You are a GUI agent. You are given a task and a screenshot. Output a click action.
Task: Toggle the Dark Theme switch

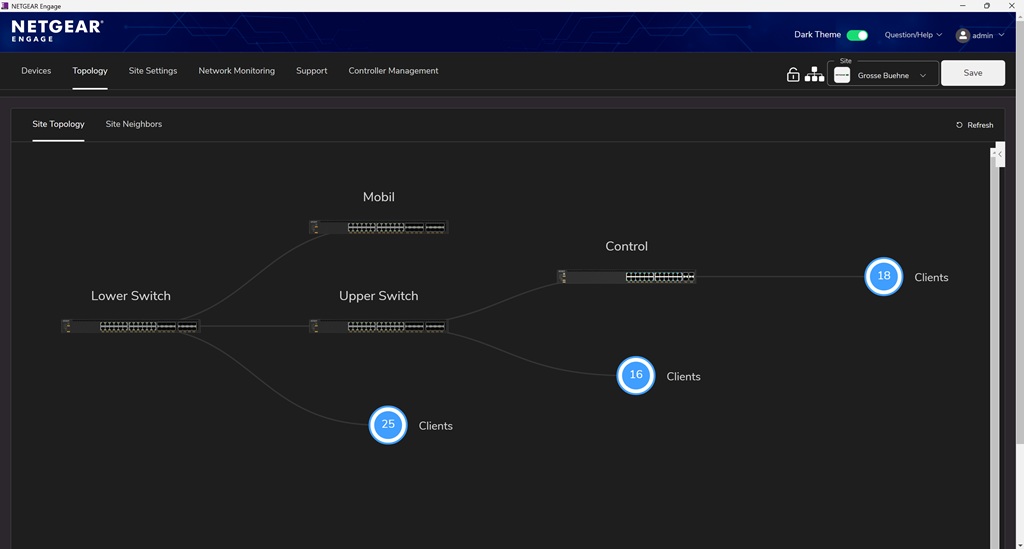pos(857,35)
